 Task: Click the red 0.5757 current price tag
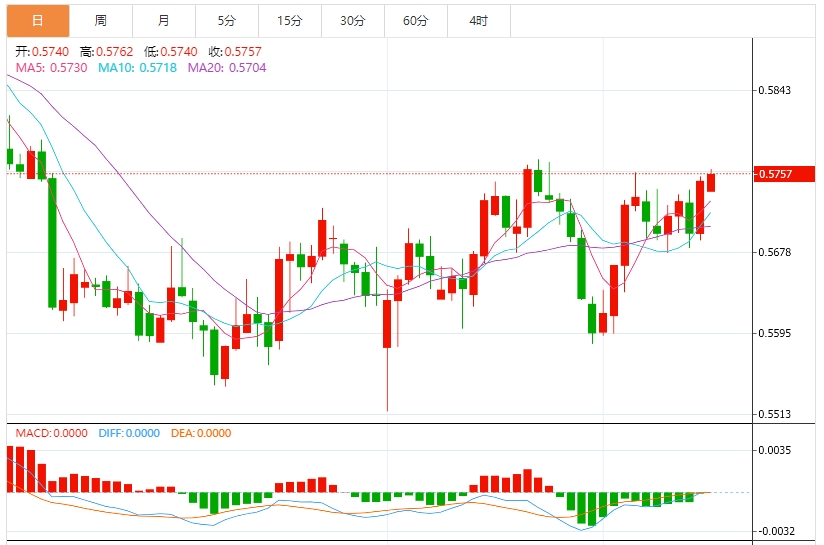(785, 174)
